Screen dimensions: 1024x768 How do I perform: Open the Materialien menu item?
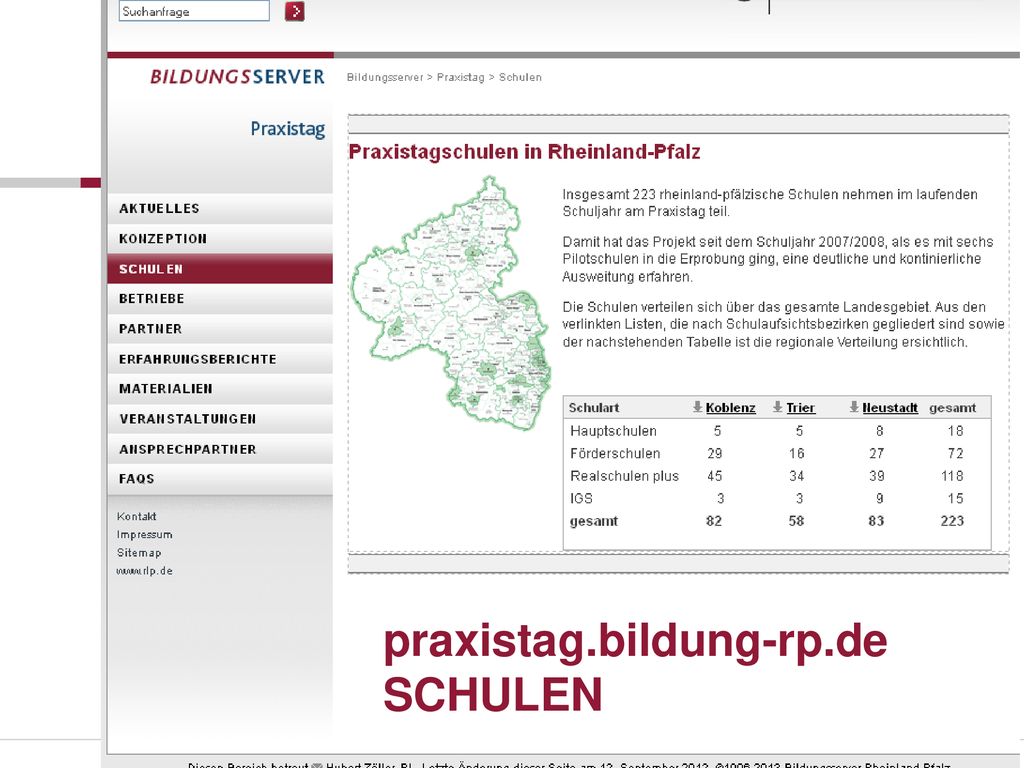(x=220, y=389)
